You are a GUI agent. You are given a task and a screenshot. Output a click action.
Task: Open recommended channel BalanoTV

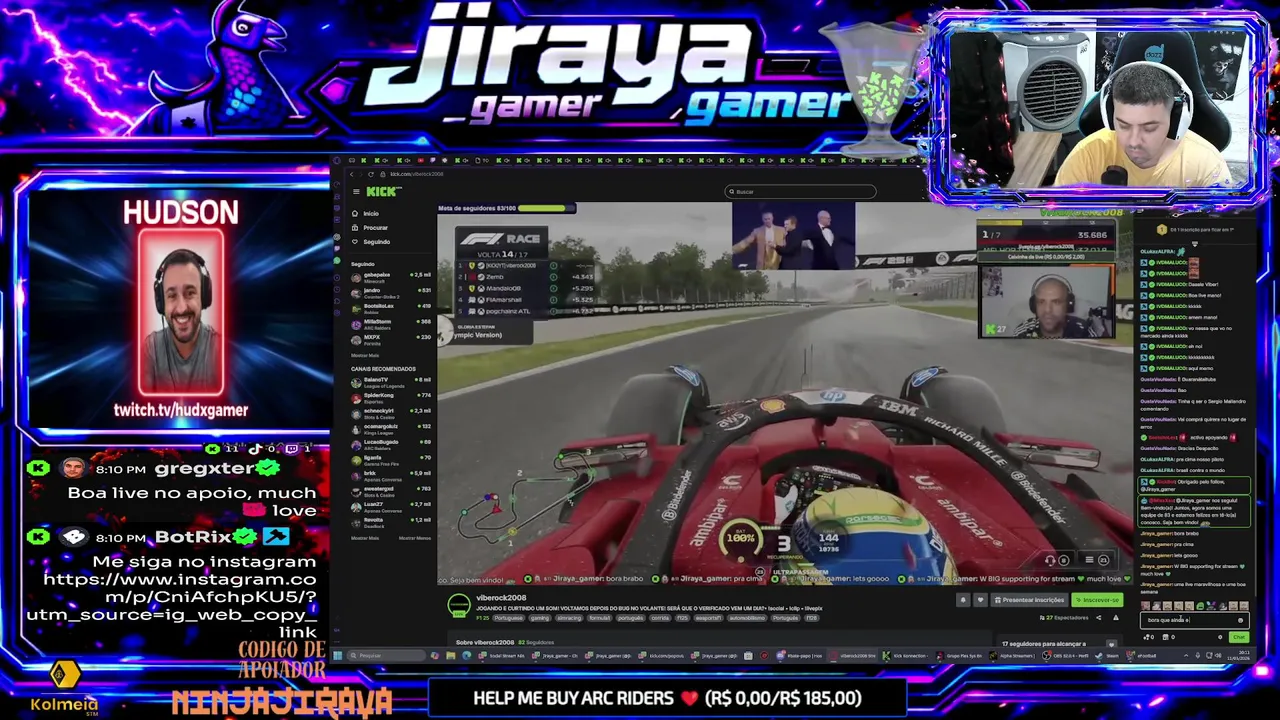391,383
